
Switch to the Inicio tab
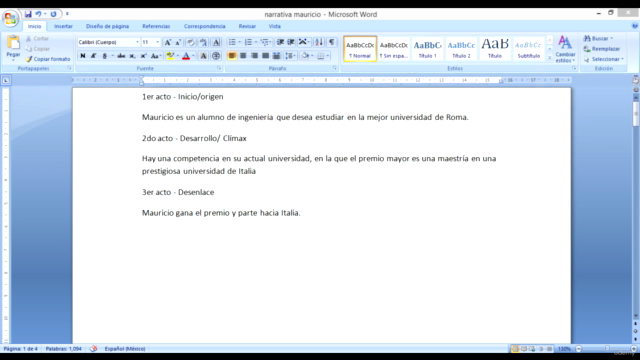point(34,26)
